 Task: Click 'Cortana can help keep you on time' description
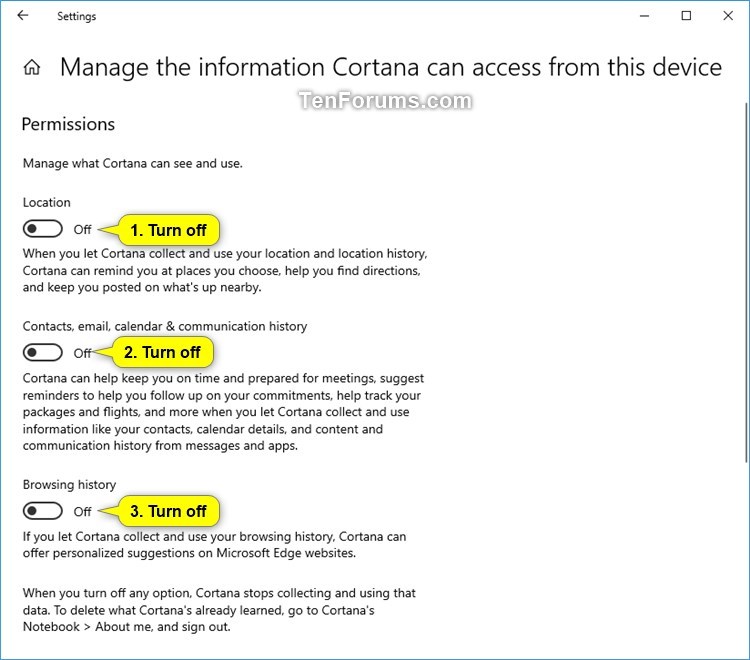tap(223, 412)
